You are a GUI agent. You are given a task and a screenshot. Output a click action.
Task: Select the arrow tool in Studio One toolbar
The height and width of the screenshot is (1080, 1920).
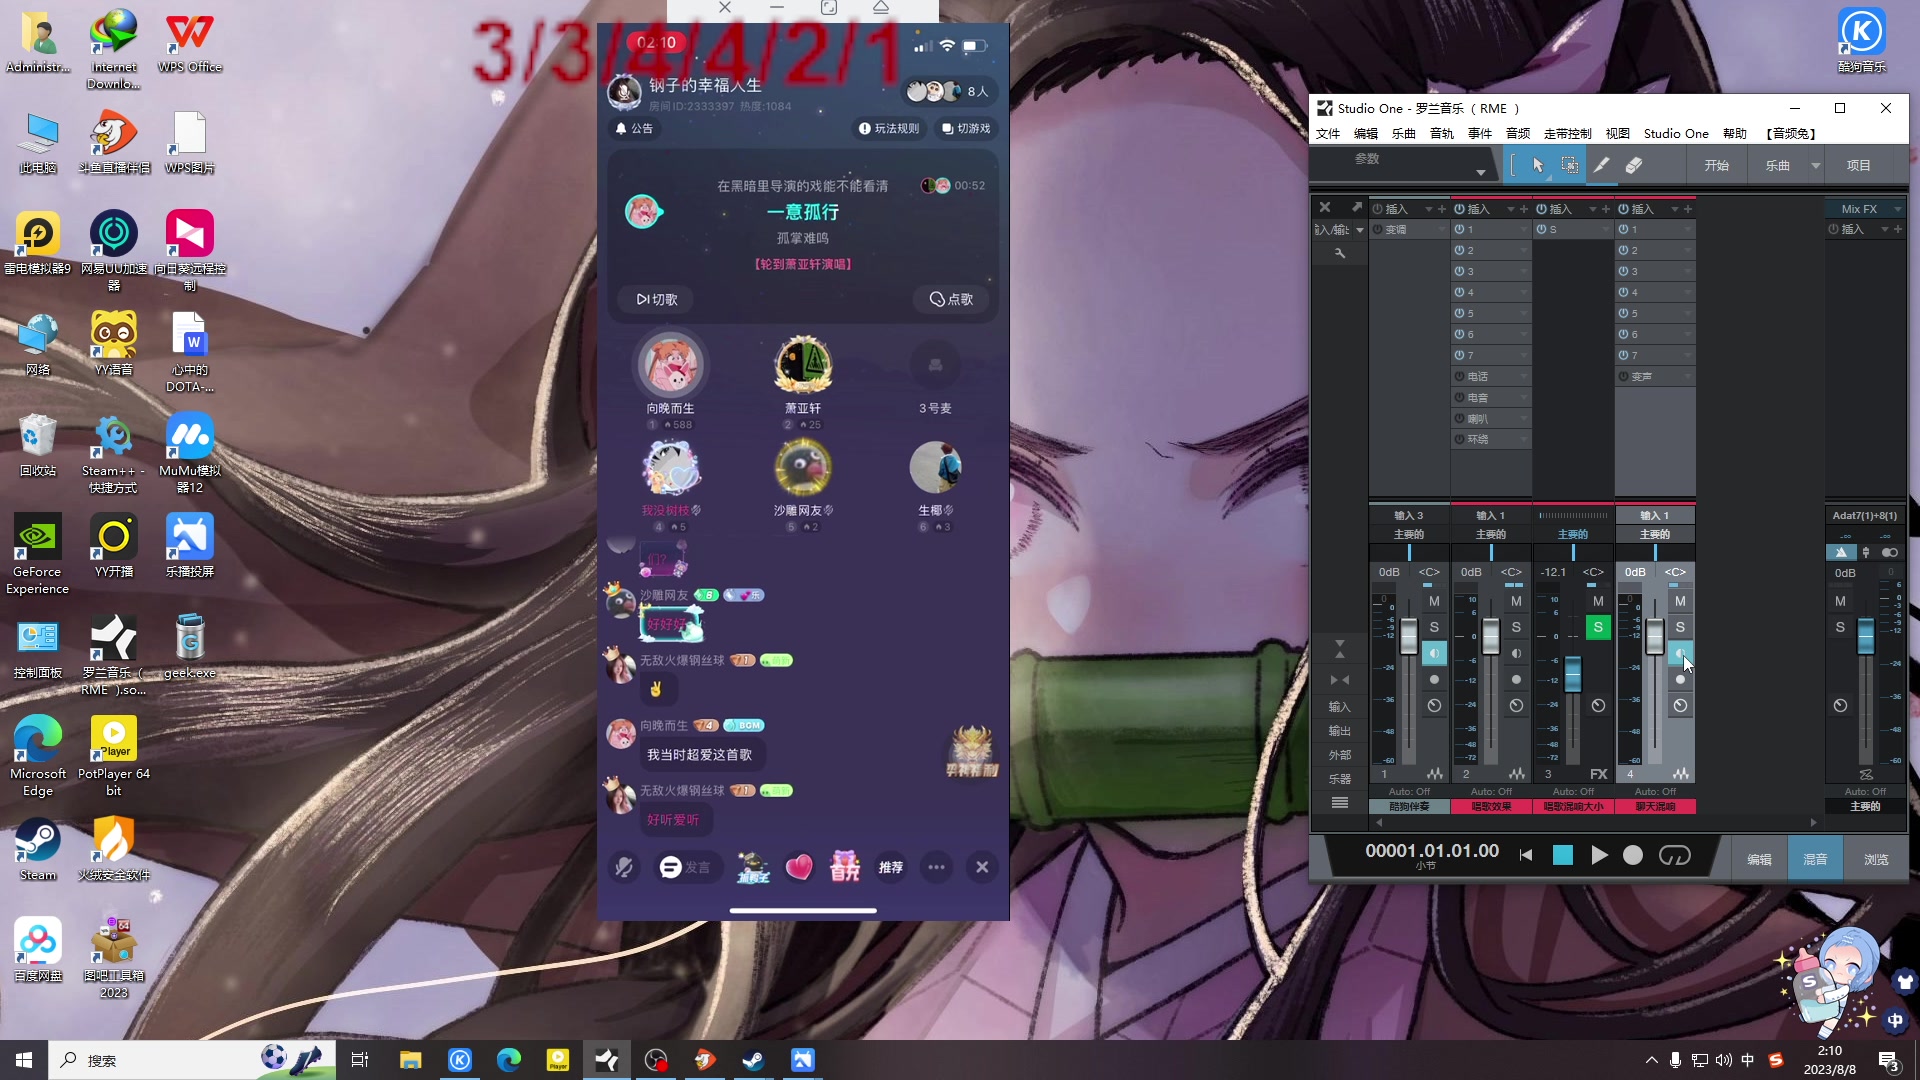(1538, 165)
